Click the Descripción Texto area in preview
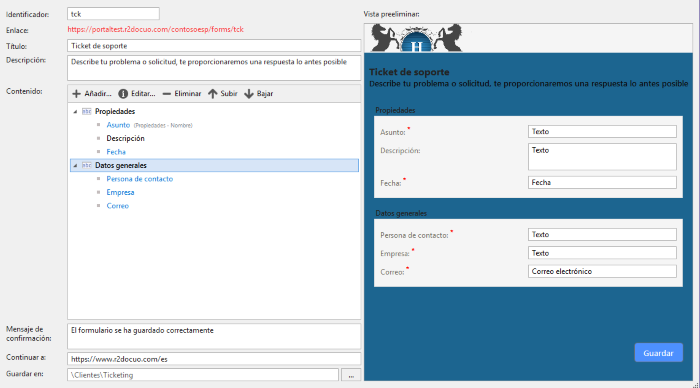This screenshot has height=388, width=700. tap(602, 157)
